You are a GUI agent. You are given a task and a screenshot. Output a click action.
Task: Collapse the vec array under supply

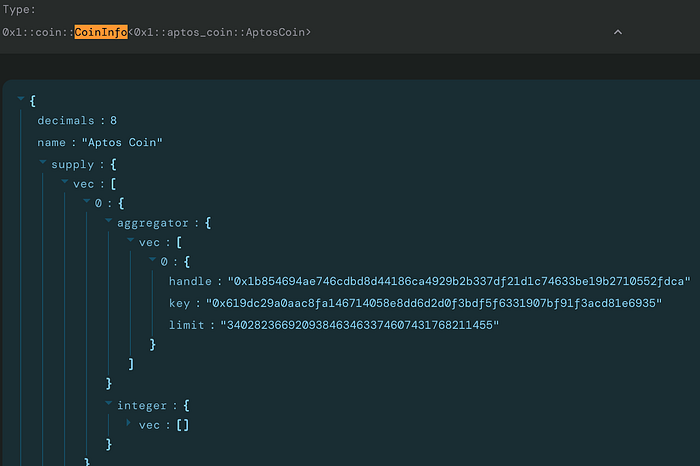(x=65, y=182)
